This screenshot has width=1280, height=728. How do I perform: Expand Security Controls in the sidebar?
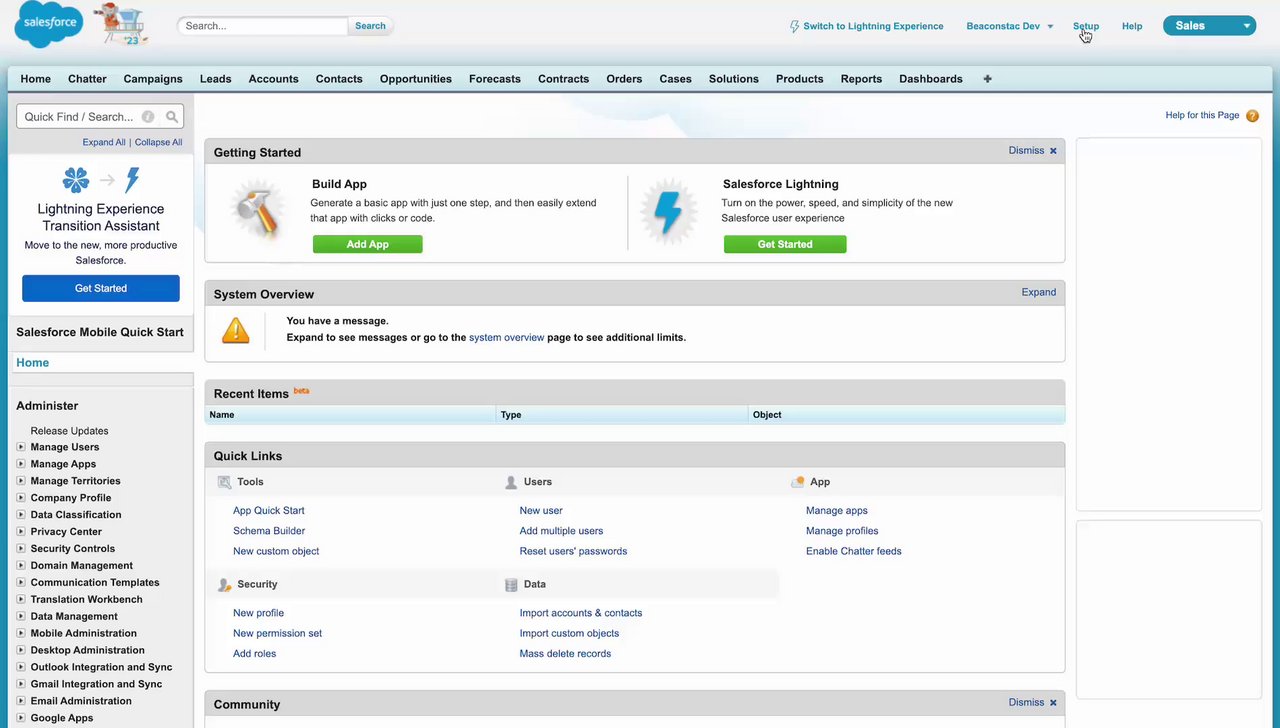(x=21, y=549)
